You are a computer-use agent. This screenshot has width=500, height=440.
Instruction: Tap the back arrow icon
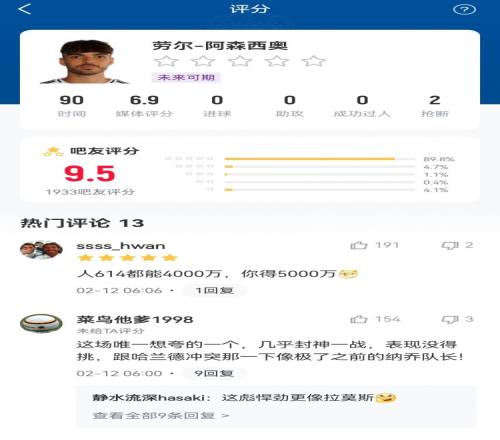pos(25,9)
